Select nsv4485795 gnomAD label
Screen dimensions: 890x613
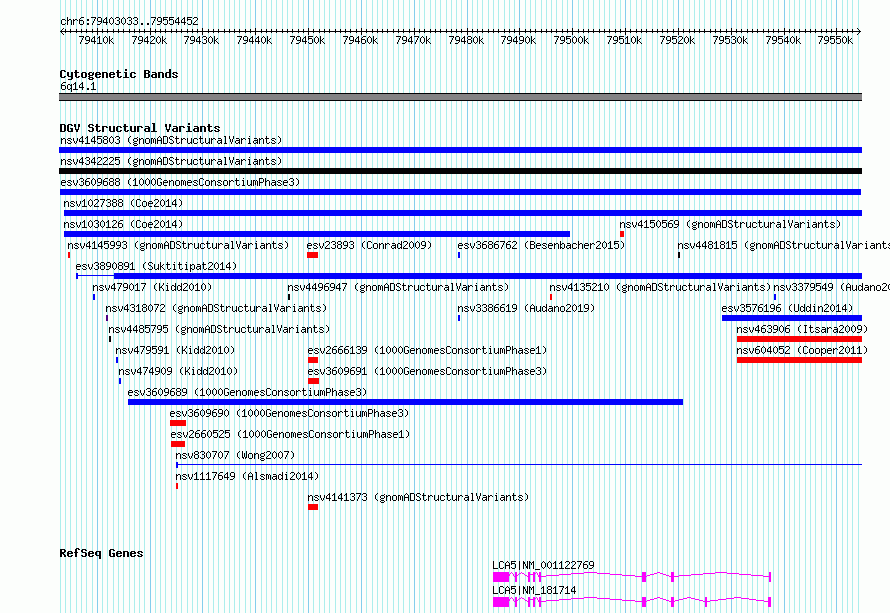pyautogui.click(x=219, y=329)
